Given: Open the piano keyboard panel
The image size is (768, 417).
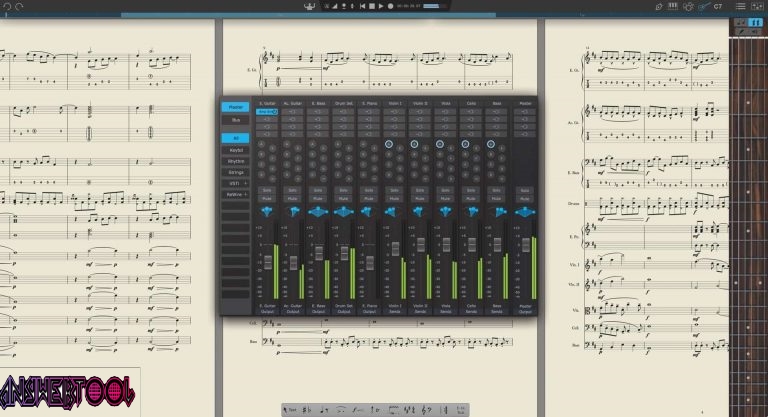Looking at the screenshot, I should pos(673,6).
